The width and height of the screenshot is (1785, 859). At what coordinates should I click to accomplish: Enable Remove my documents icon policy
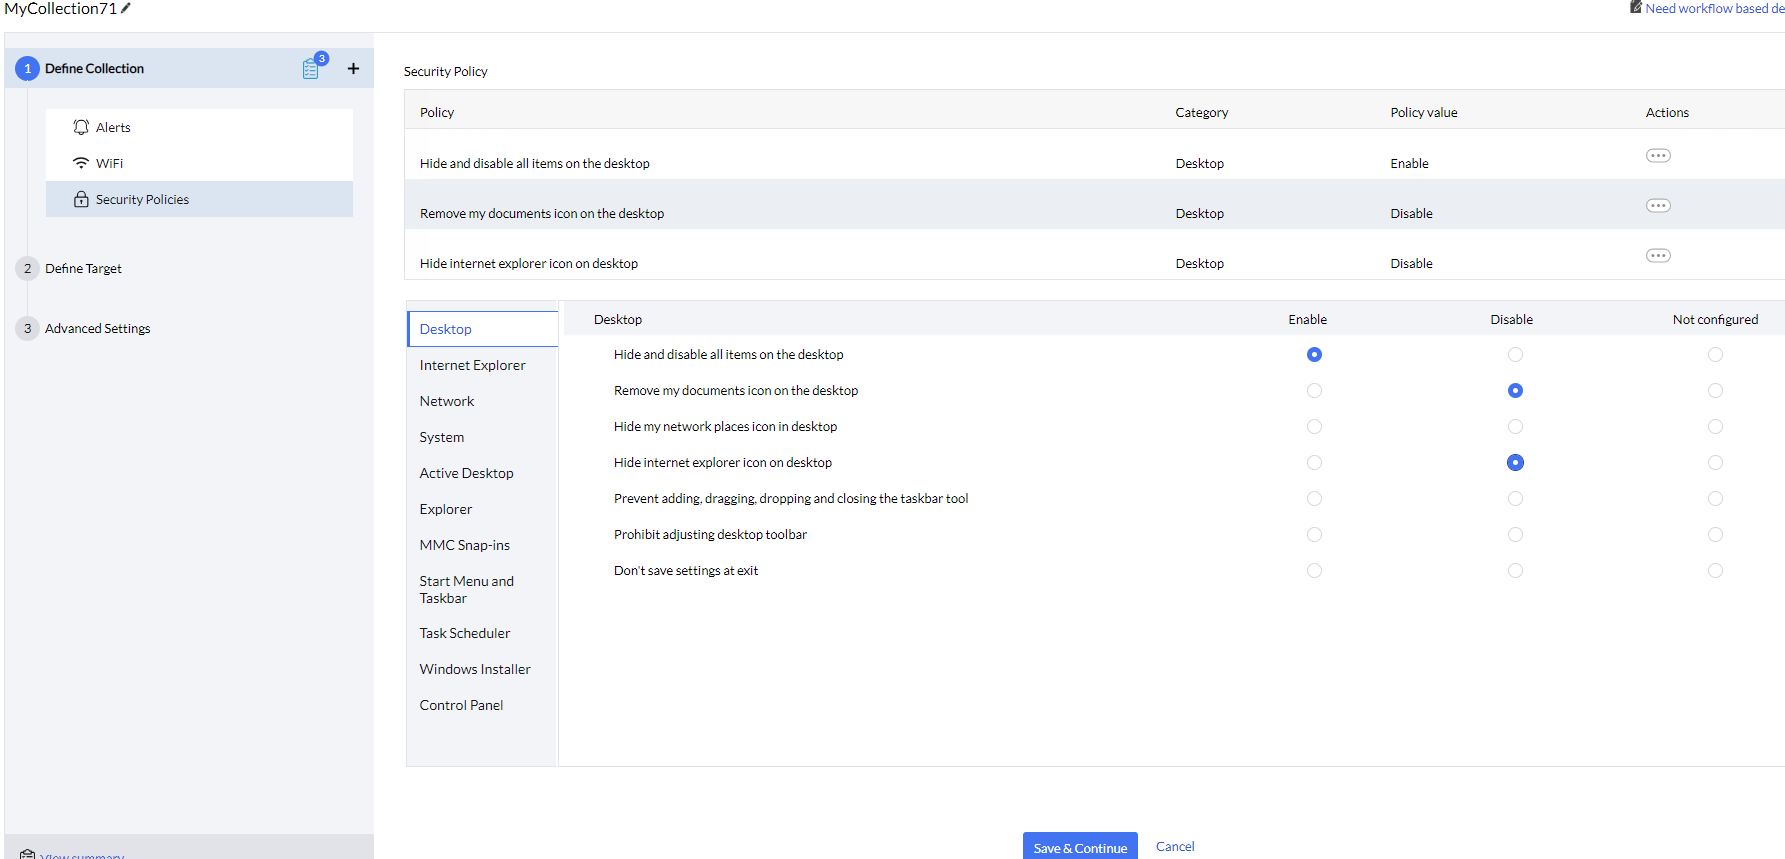click(1314, 391)
